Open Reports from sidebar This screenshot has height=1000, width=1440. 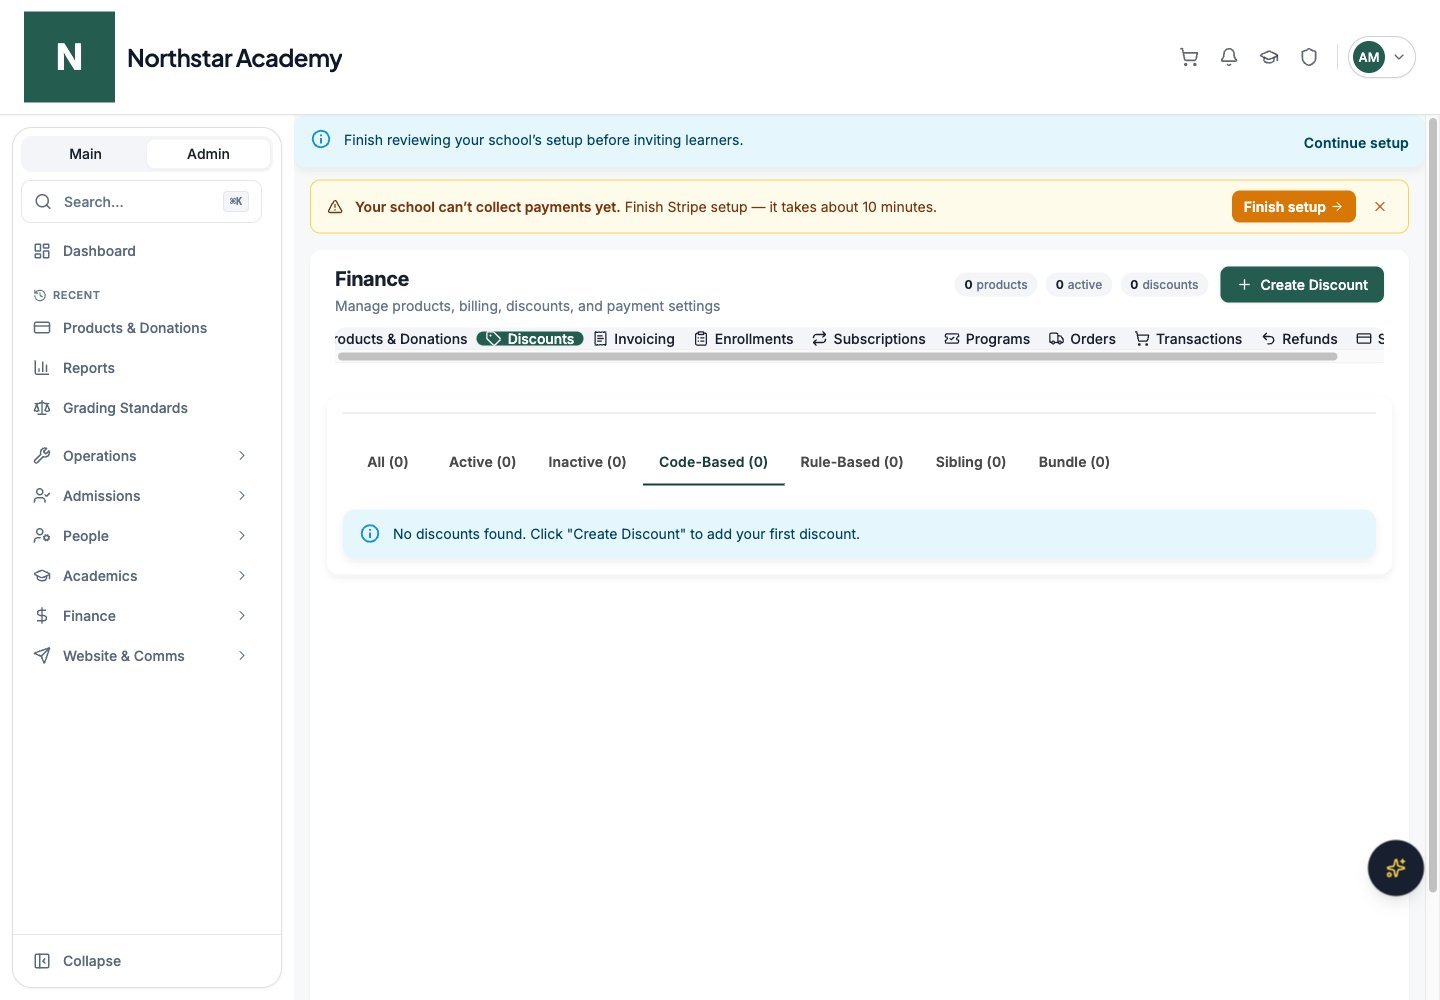tap(141, 368)
